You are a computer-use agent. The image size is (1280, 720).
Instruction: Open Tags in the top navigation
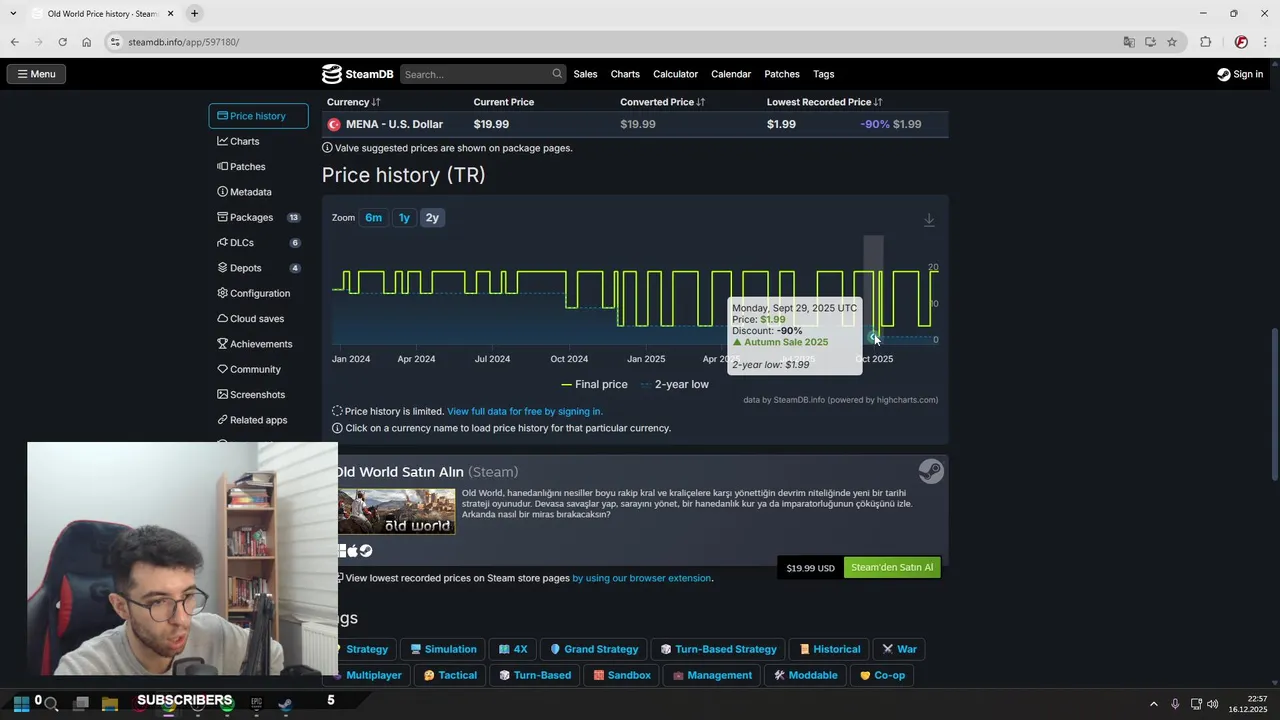[x=824, y=74]
